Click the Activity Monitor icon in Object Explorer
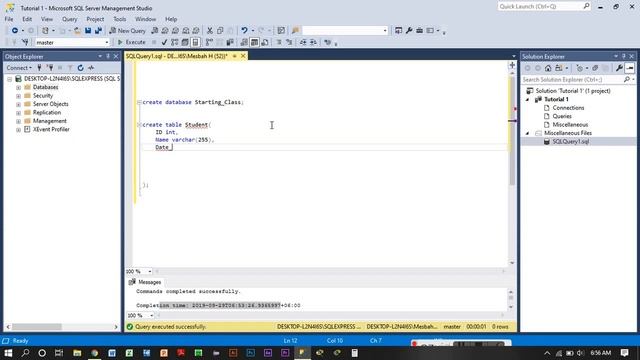Viewport: 640px width, 360px height. 91,68
